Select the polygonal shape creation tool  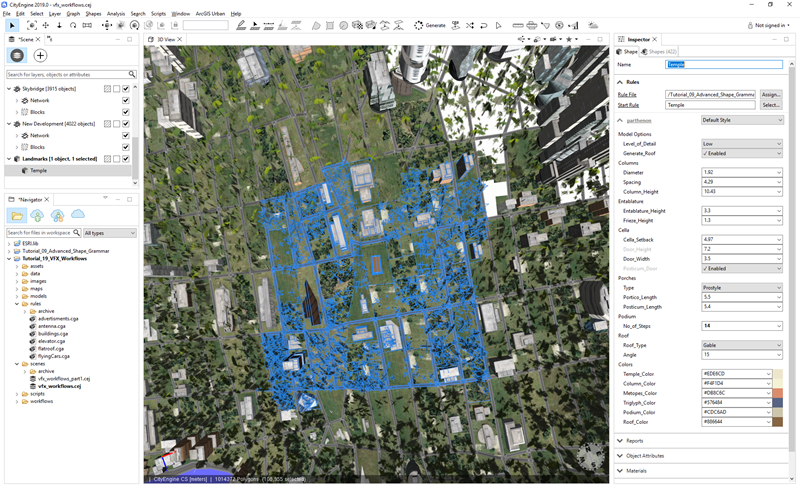pyautogui.click(x=316, y=25)
